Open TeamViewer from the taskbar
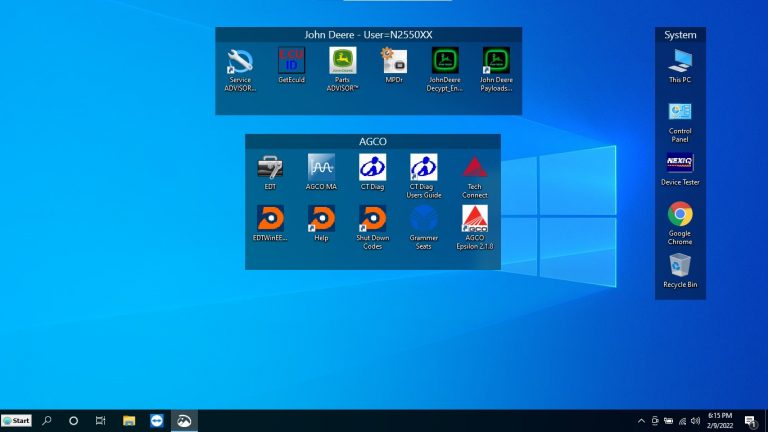This screenshot has height=432, width=768. tap(157, 421)
